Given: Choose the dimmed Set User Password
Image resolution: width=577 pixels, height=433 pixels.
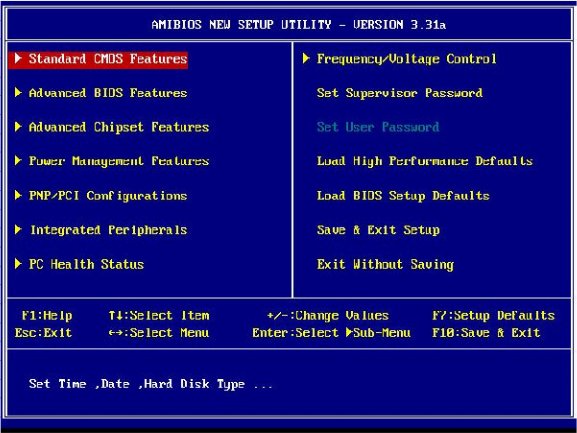Looking at the screenshot, I should click(378, 127).
